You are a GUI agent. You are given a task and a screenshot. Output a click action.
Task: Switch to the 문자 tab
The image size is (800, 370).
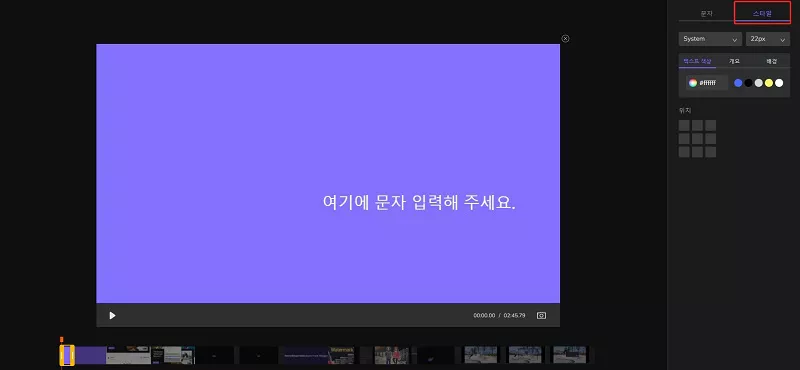tap(706, 14)
